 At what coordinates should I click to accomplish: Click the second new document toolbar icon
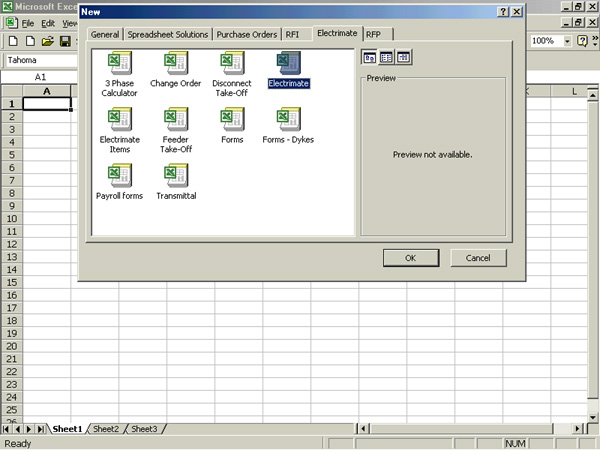tap(30, 41)
